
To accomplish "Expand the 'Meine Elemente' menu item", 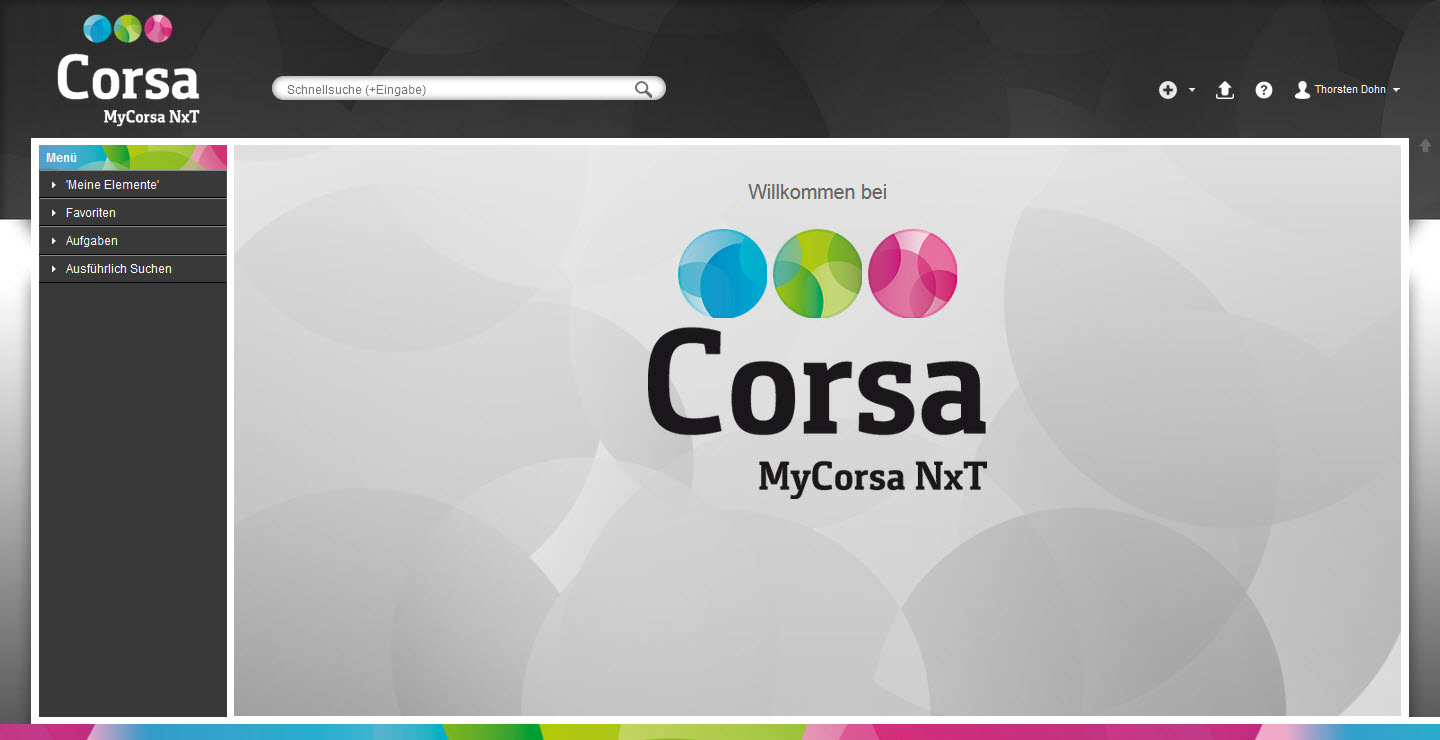I will [x=54, y=185].
